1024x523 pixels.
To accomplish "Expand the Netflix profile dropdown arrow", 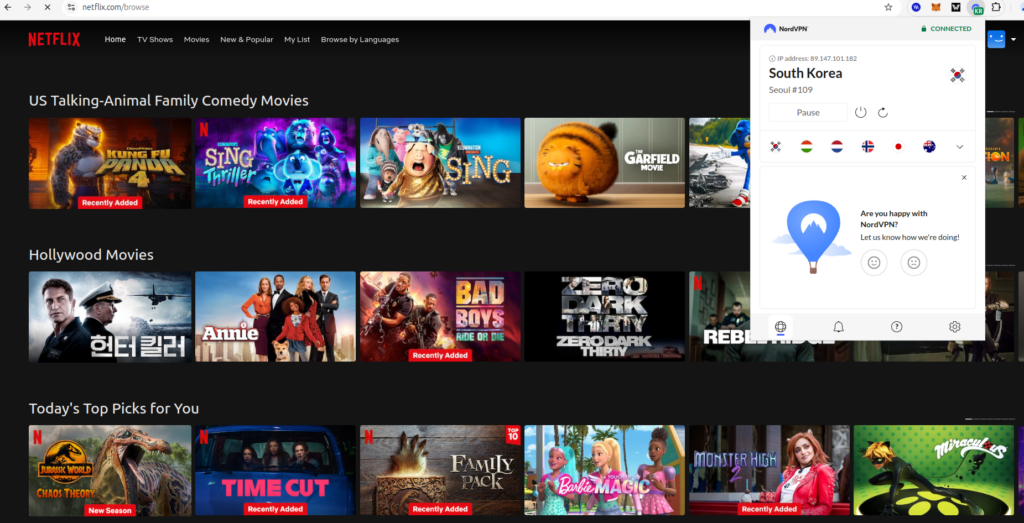I will (x=1014, y=40).
